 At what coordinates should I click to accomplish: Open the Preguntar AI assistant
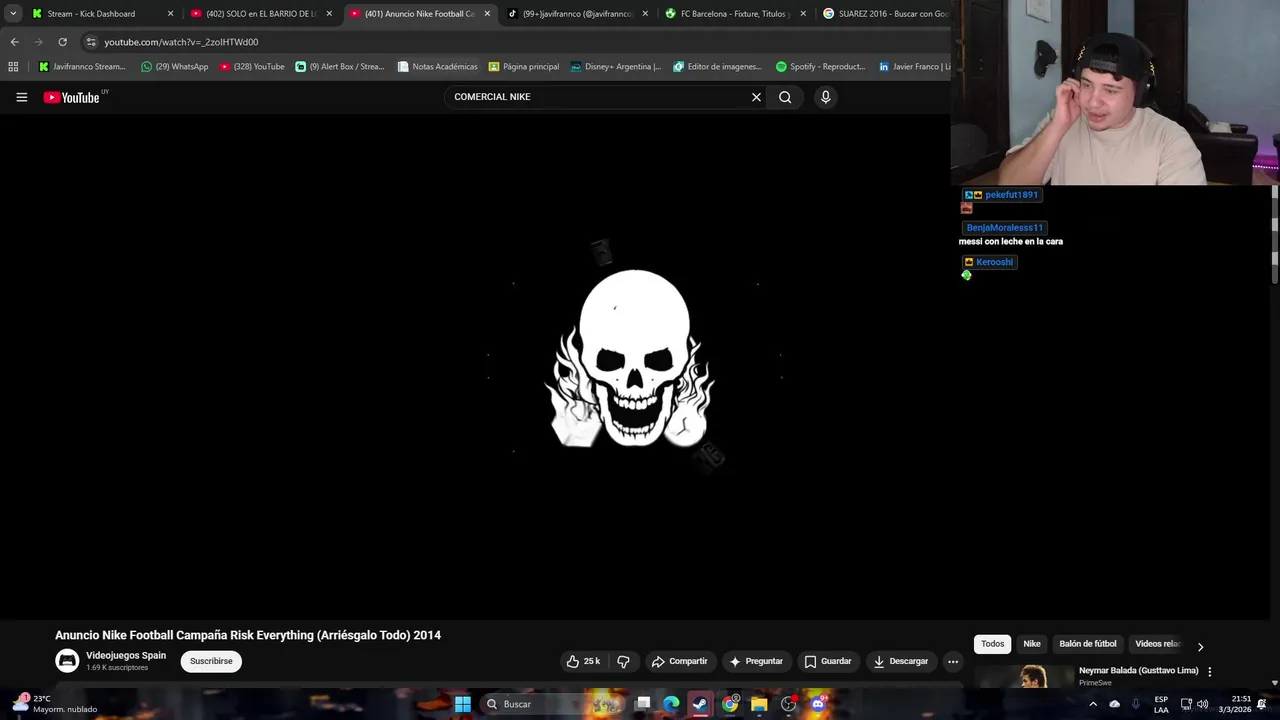pyautogui.click(x=756, y=661)
